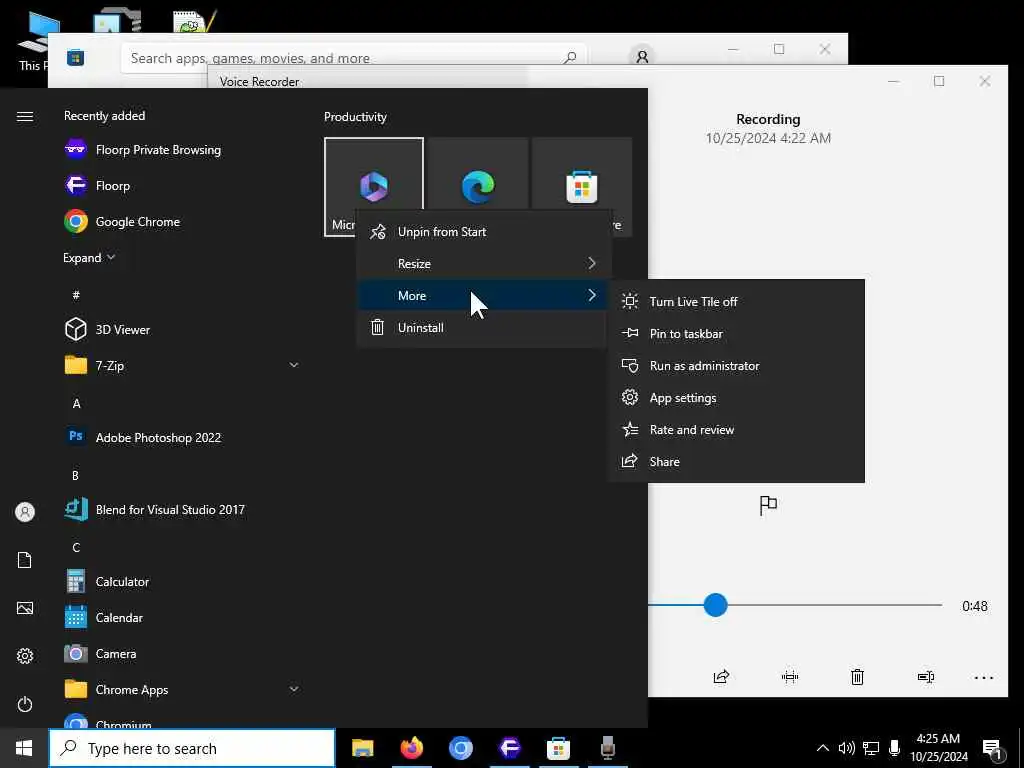Click Voice Recorder taskbar icon
The width and height of the screenshot is (1024, 768).
click(607, 748)
